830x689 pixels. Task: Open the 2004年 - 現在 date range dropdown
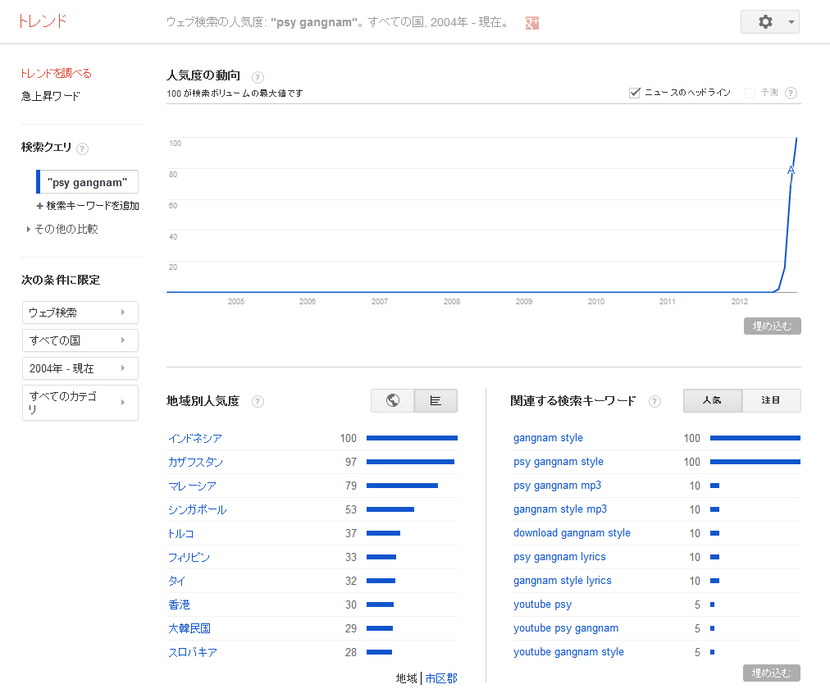pos(80,368)
